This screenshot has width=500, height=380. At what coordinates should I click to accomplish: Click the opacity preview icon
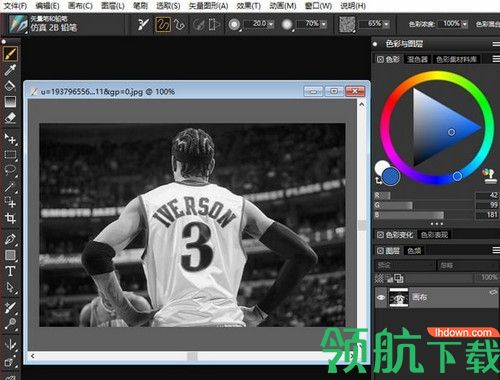point(287,24)
